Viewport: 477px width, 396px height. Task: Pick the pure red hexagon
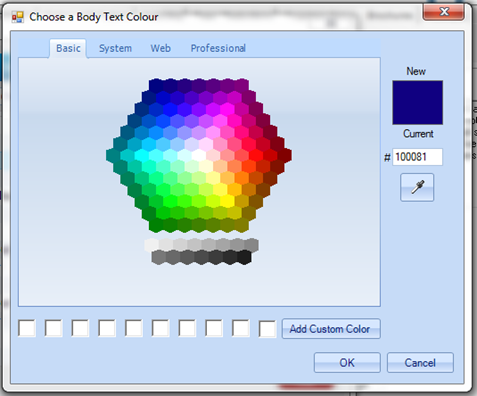click(256, 156)
